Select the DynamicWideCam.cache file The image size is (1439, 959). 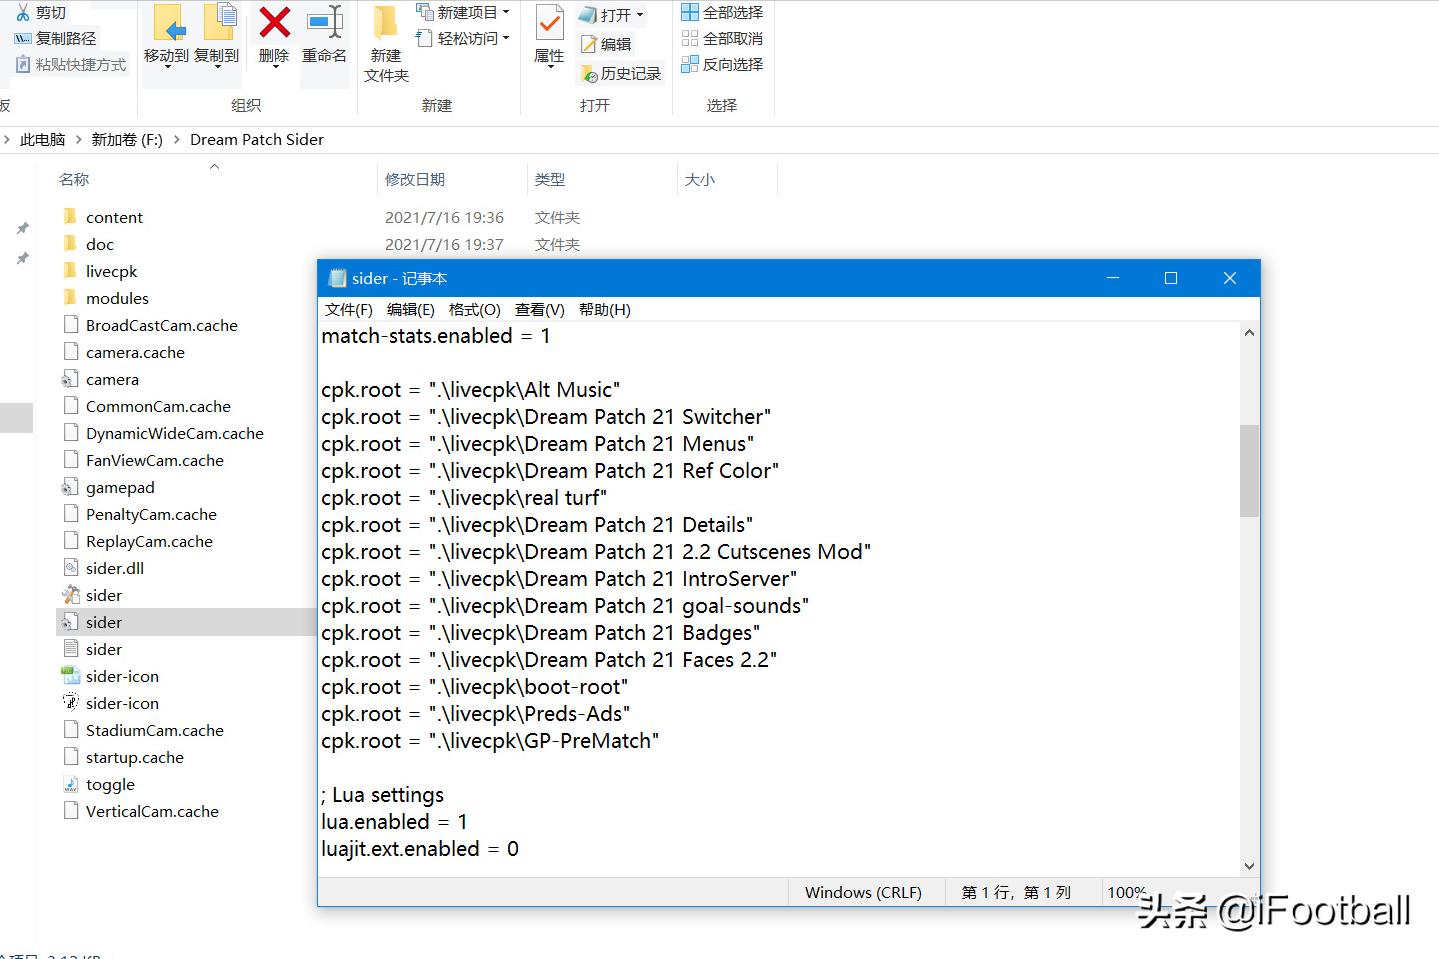174,434
